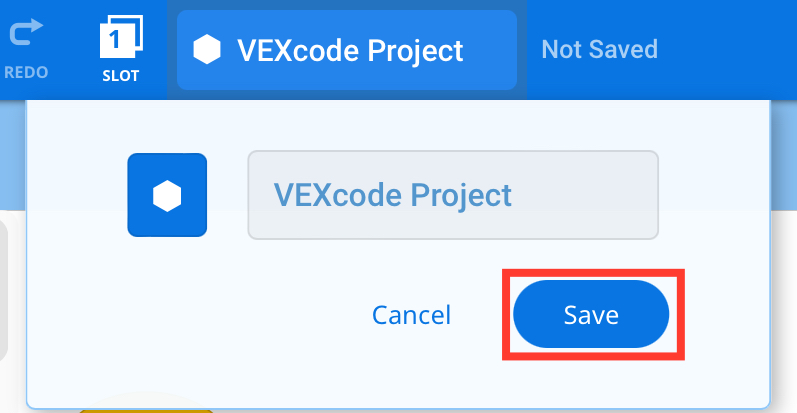The width and height of the screenshot is (797, 413).
Task: Choose the SLOT label under the number
Action: (120, 75)
